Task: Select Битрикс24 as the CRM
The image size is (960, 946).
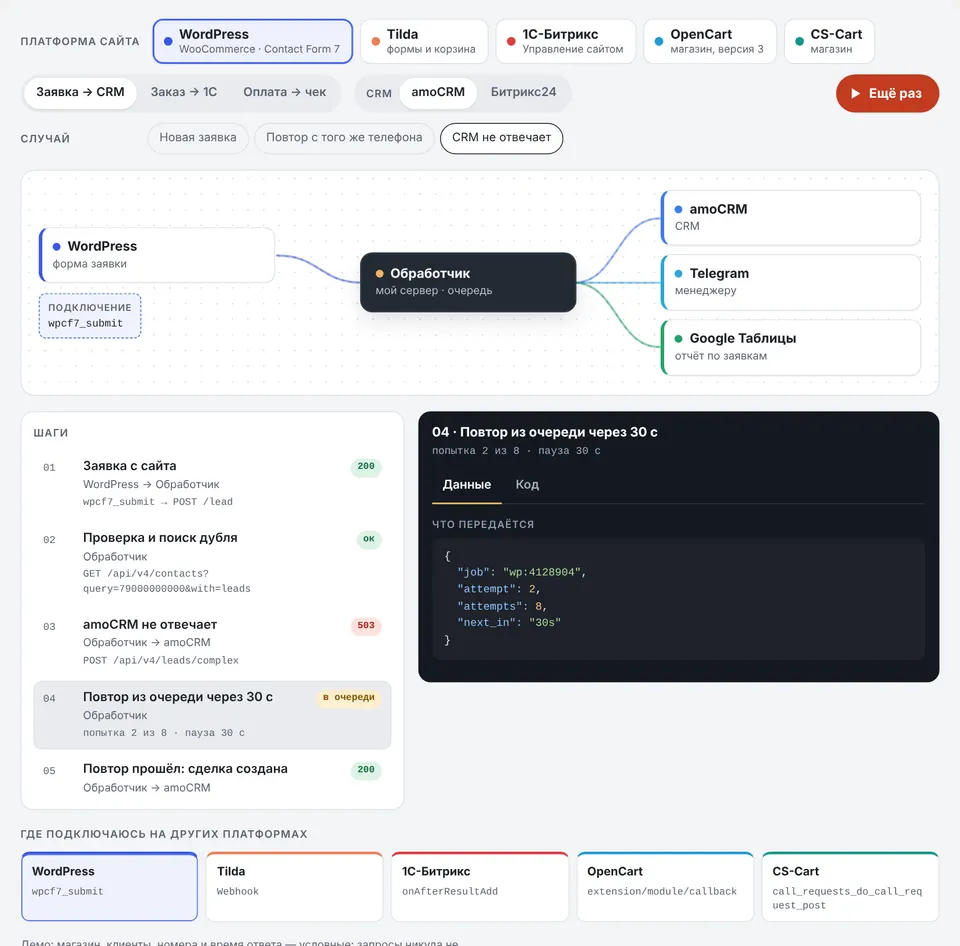Action: tap(523, 92)
